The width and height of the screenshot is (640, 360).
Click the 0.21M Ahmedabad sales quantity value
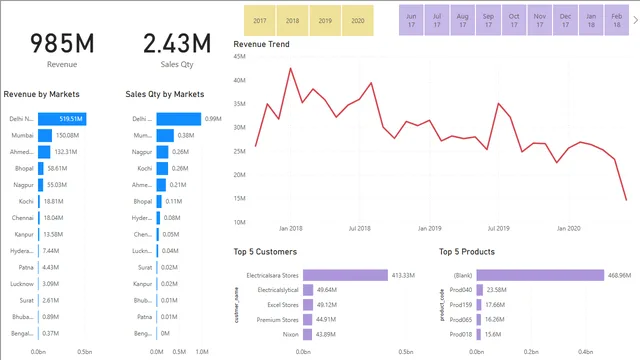[x=178, y=185]
